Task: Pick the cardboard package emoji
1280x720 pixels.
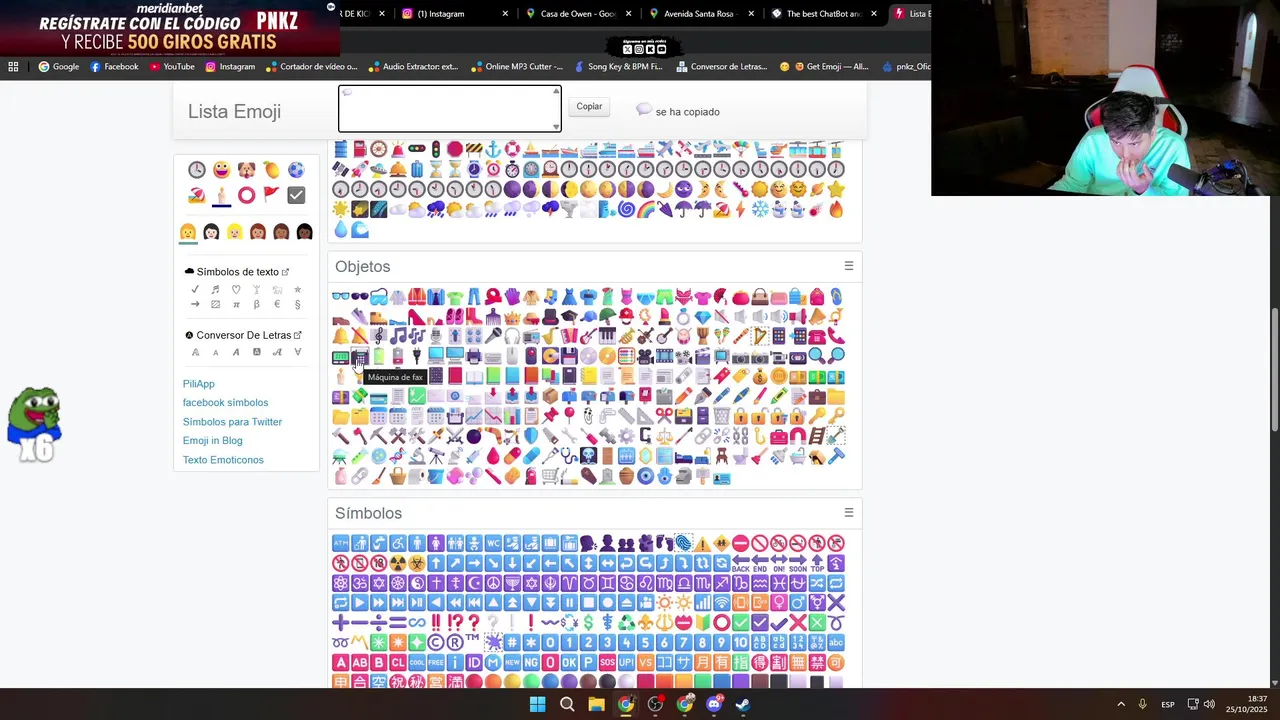Action: 550,396
